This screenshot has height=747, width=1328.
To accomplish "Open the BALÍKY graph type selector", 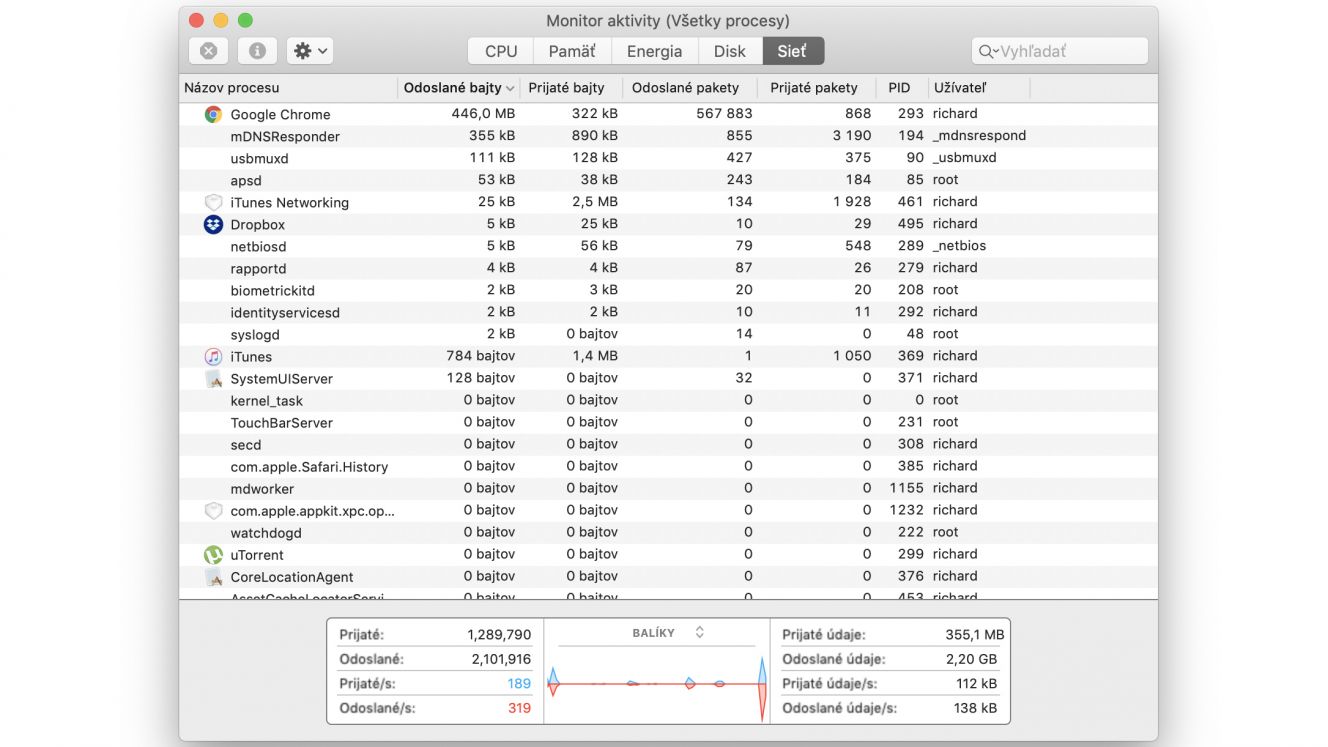I will tap(669, 633).
